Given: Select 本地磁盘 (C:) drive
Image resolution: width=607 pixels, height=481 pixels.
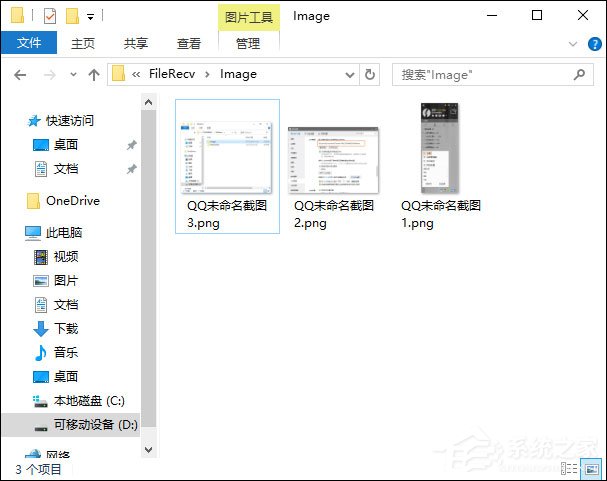Looking at the screenshot, I should 88,400.
